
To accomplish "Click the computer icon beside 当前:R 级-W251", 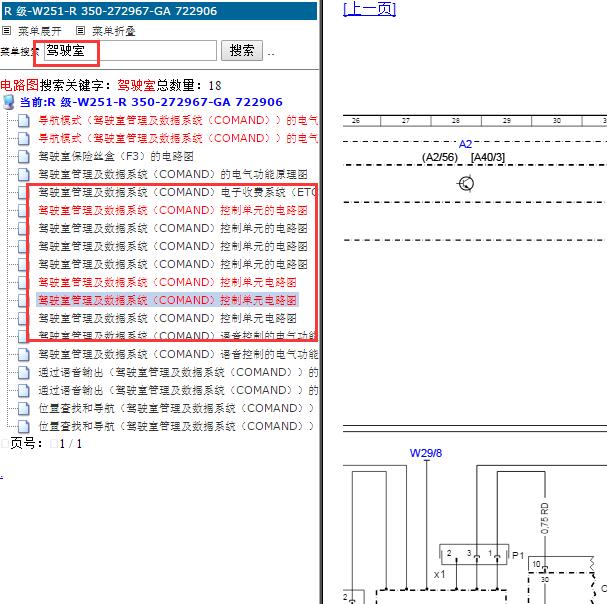I will [x=9, y=102].
